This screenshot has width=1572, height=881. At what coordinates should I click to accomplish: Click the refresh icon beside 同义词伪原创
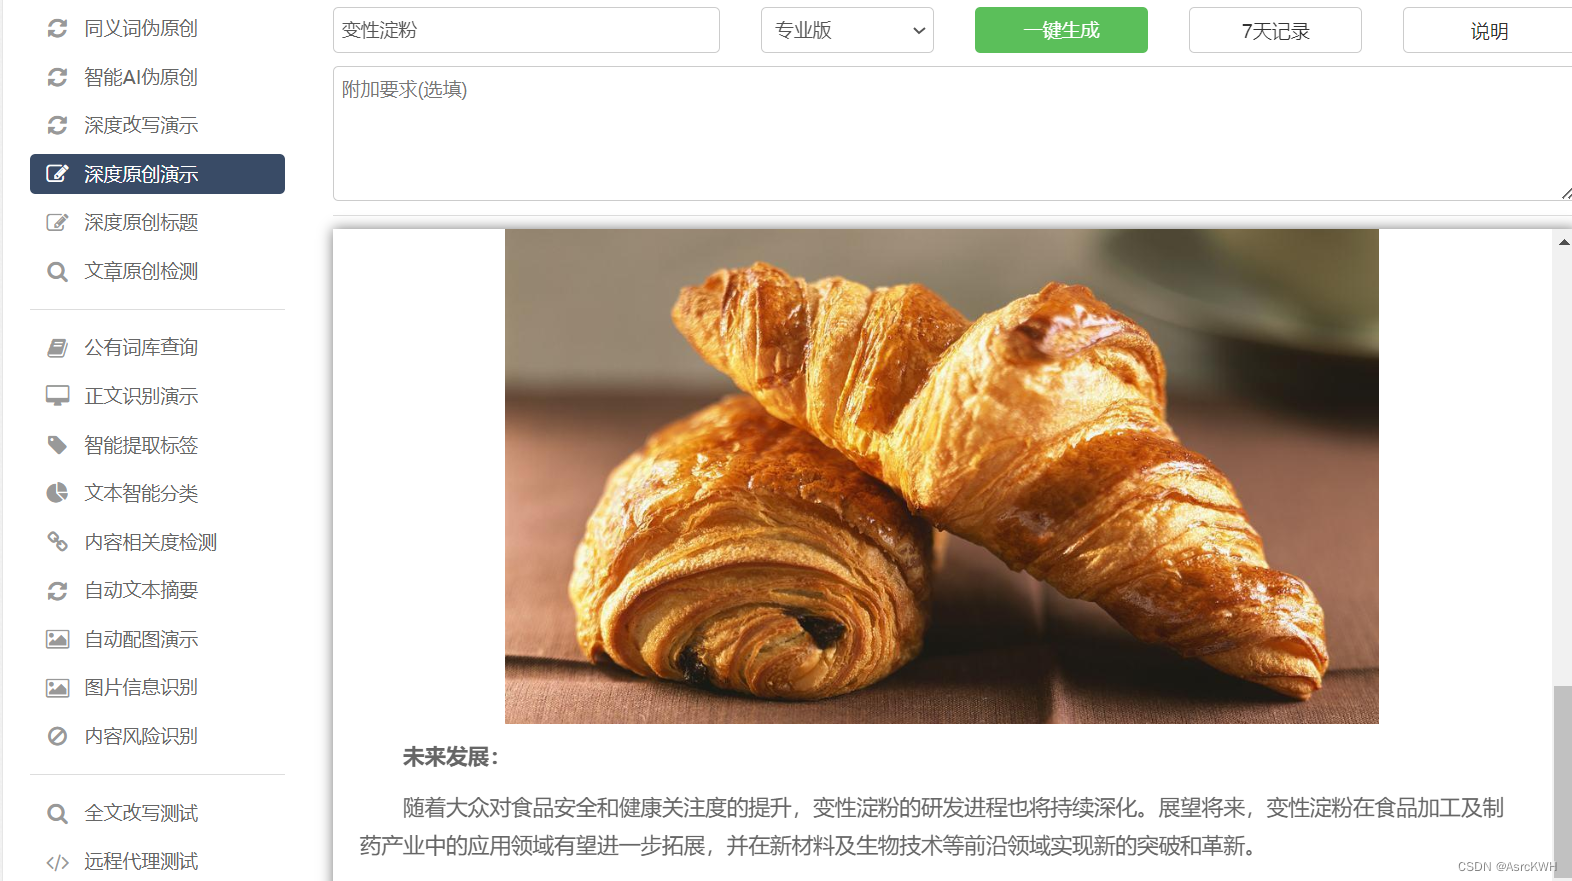tap(58, 28)
